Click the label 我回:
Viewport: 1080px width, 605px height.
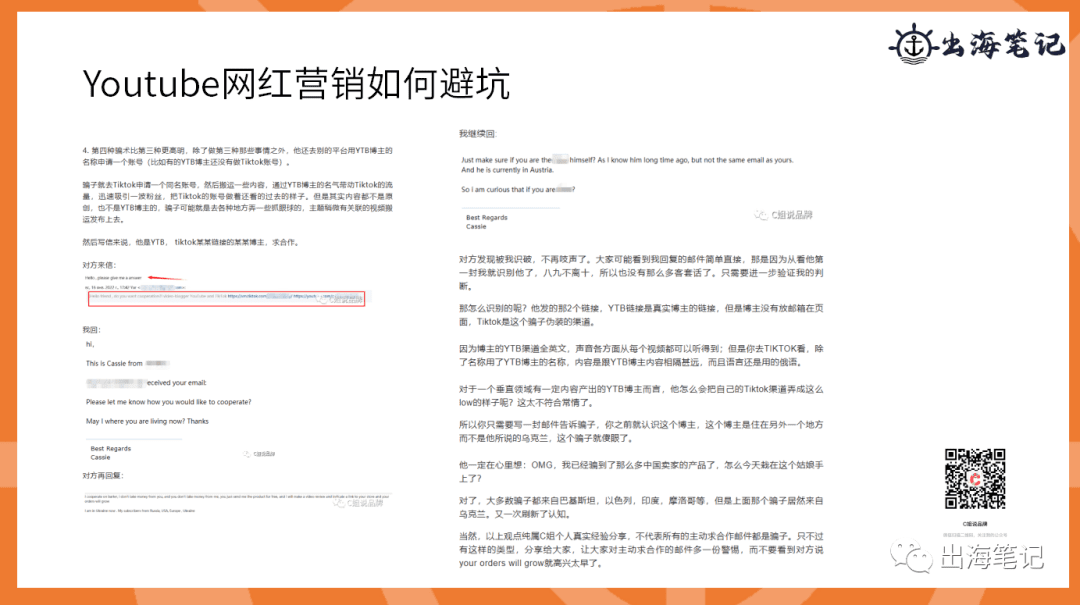click(92, 329)
